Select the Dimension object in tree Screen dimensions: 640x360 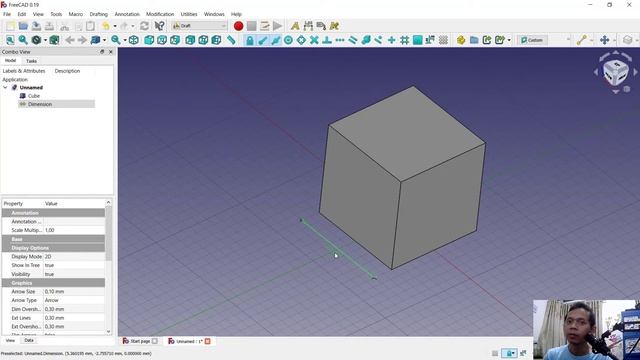point(40,104)
